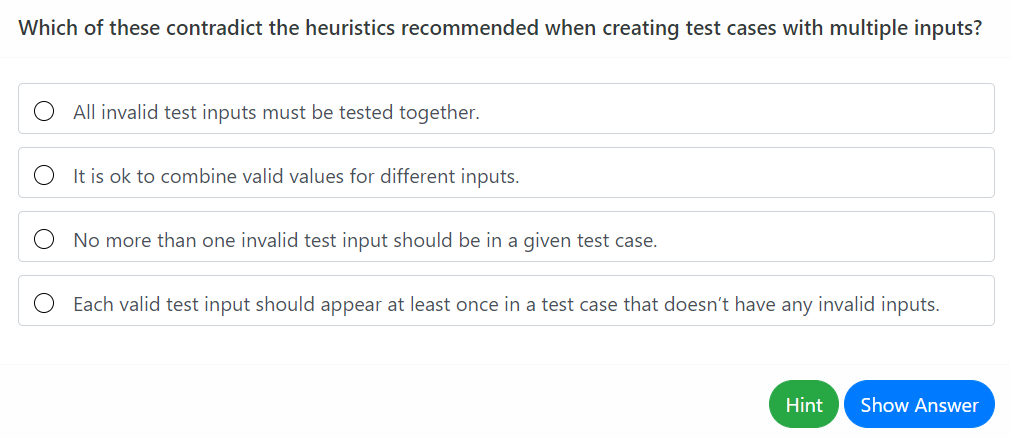Screen dimensions: 1010x438
Task: Click the question heading about test case heuristics
Action: [x=500, y=27]
